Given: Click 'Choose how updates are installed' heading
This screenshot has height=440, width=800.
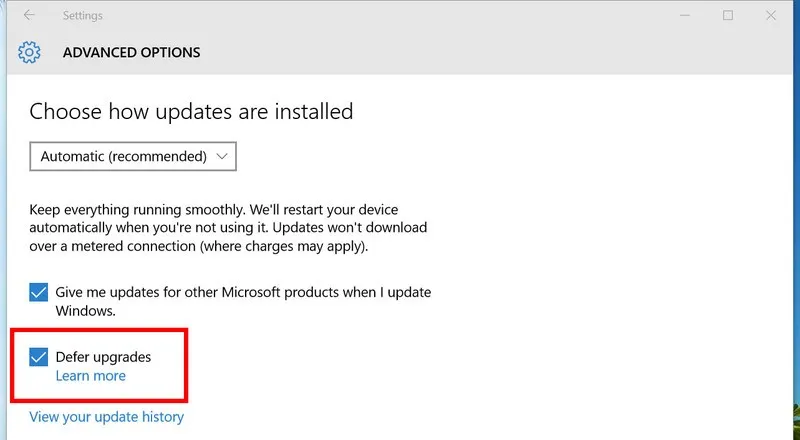Looking at the screenshot, I should click(191, 111).
